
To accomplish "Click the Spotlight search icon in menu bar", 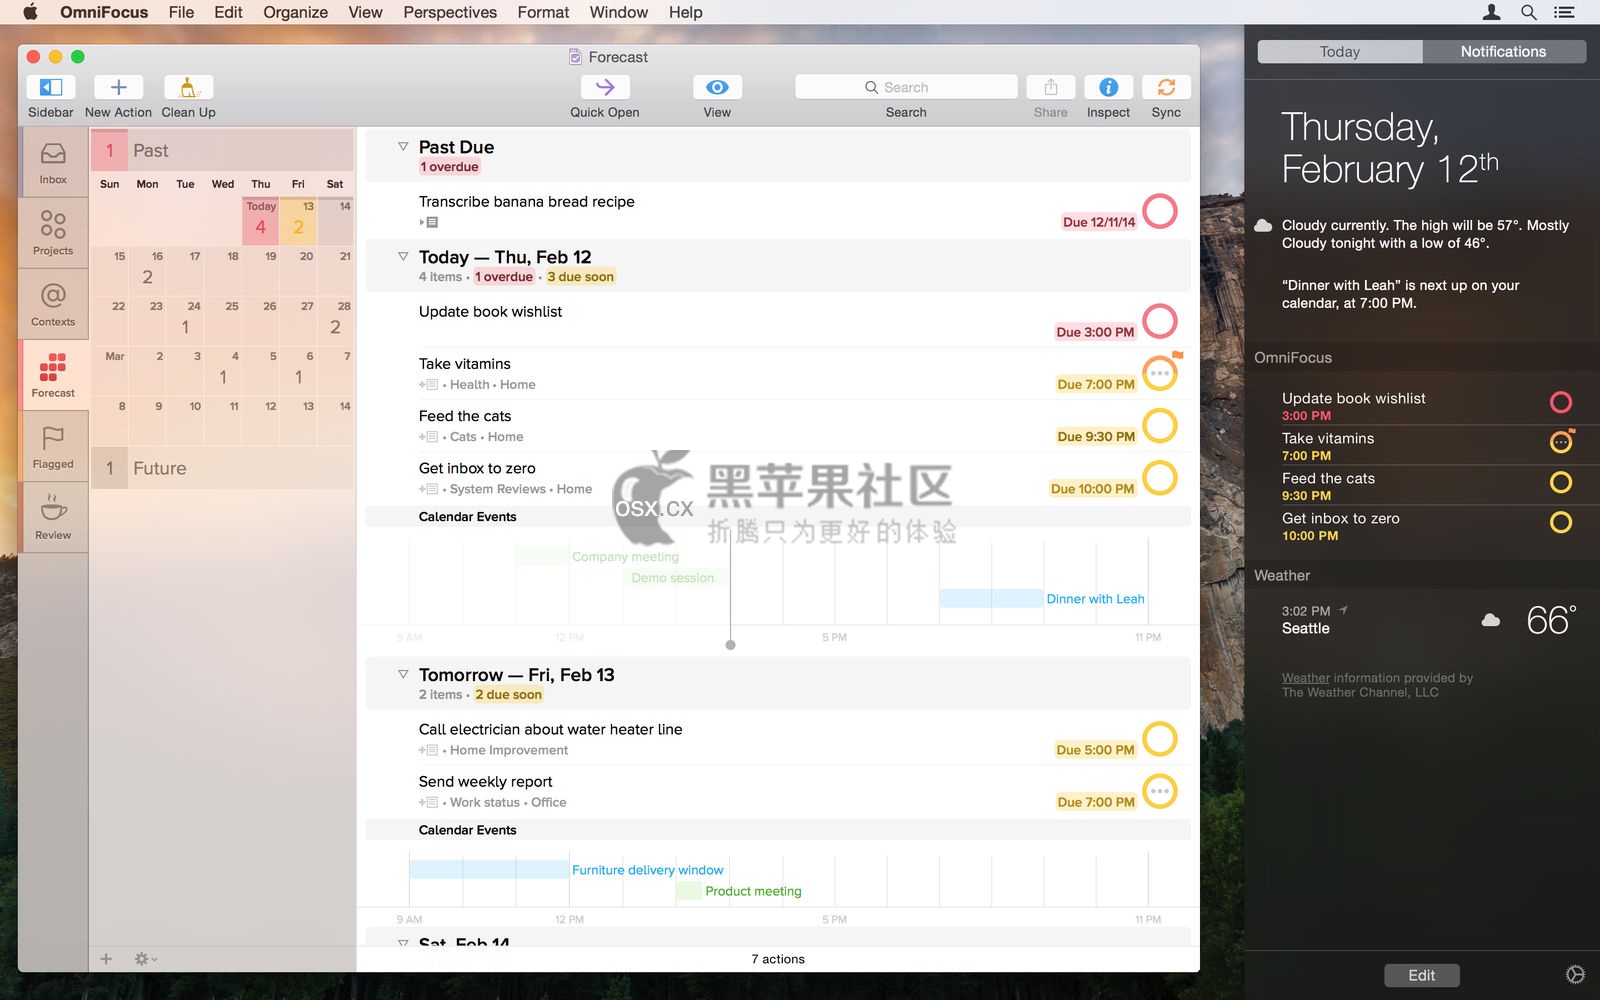I will pos(1529,12).
